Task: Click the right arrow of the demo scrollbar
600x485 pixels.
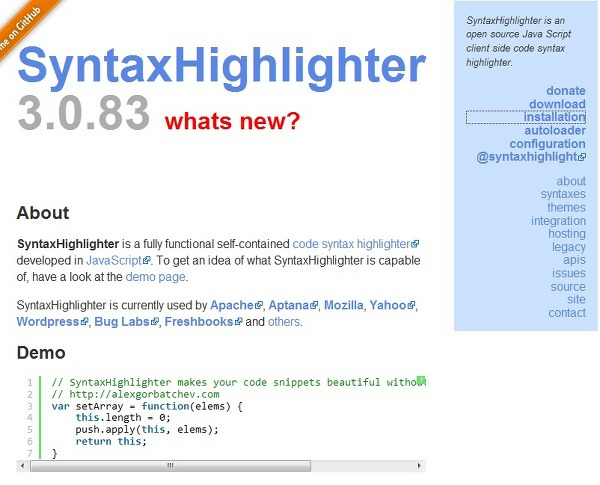Action: (419, 466)
